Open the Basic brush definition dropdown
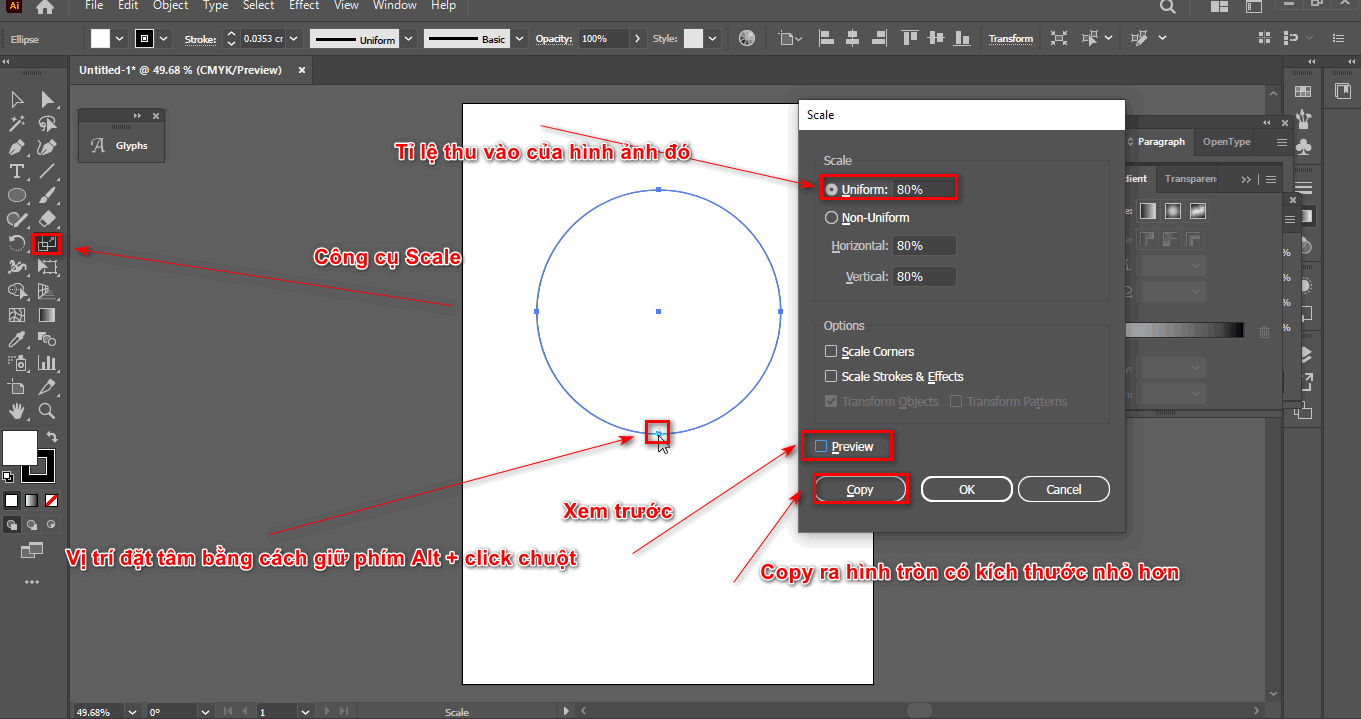This screenshot has height=719, width=1361. (x=518, y=38)
